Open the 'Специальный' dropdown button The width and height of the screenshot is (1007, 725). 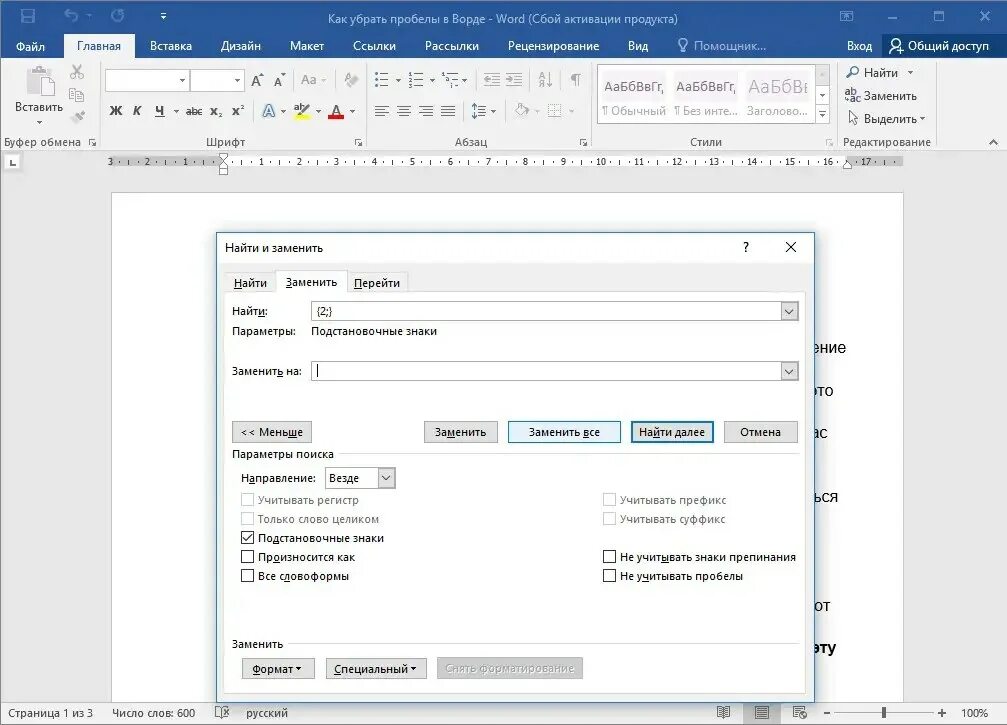[376, 668]
